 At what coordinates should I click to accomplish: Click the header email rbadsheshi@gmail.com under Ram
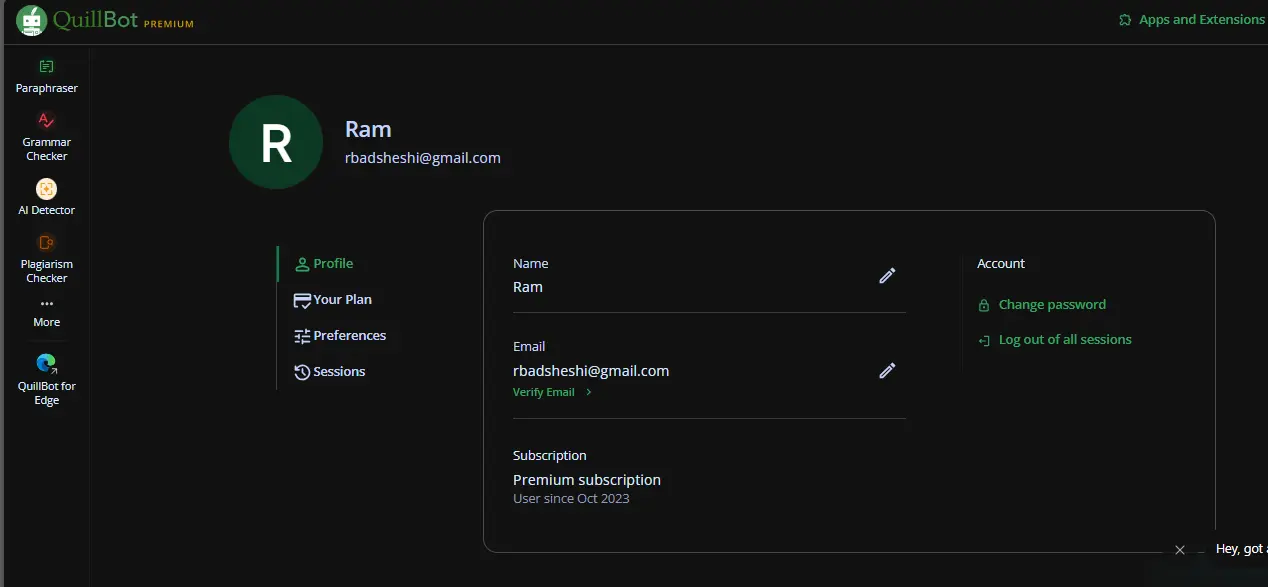click(x=423, y=158)
